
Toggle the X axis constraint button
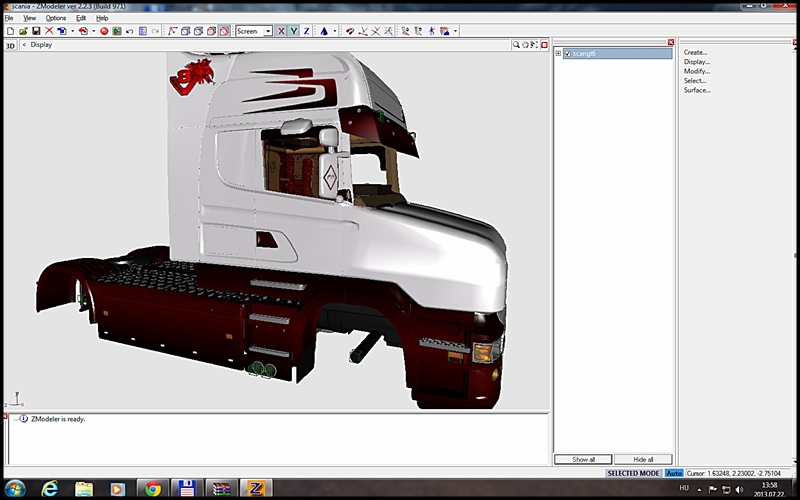click(281, 31)
